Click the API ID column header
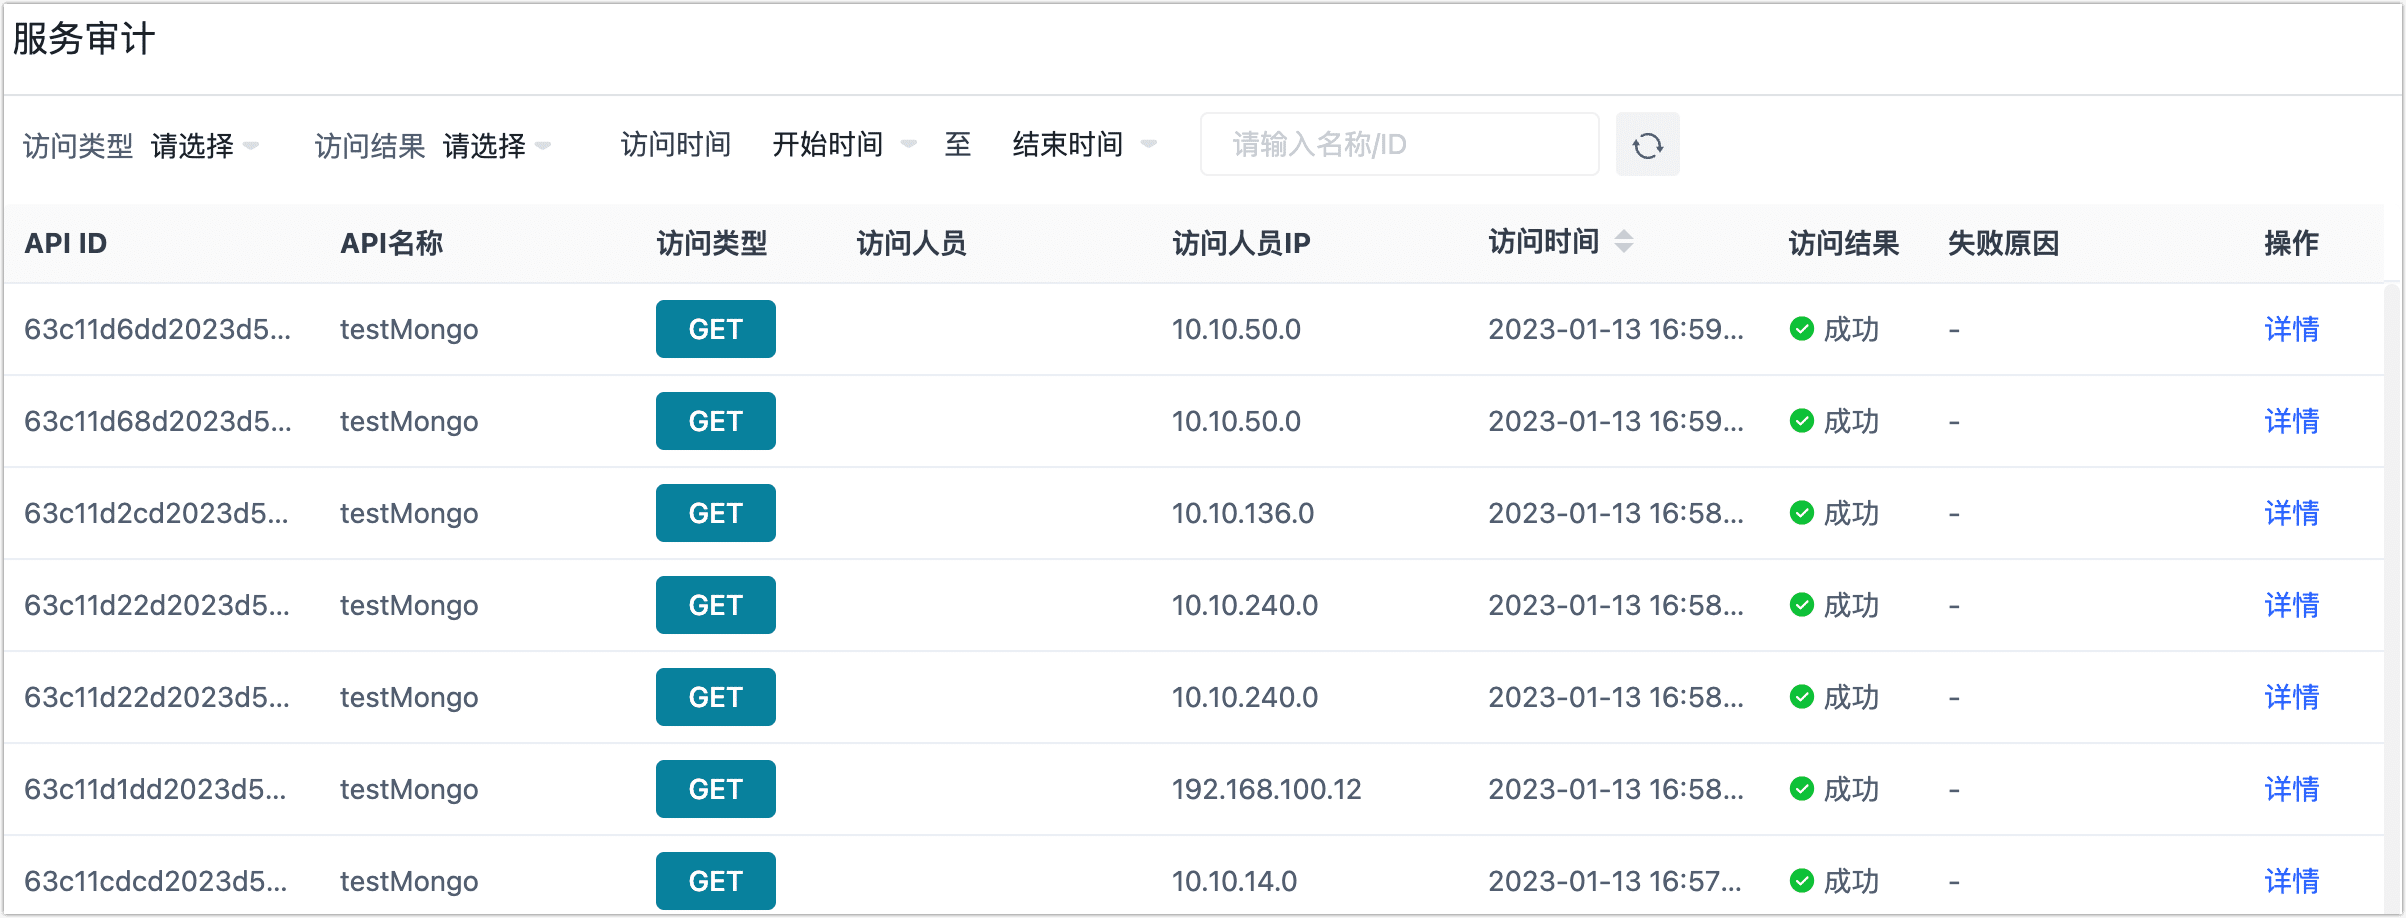2406x918 pixels. (66, 243)
